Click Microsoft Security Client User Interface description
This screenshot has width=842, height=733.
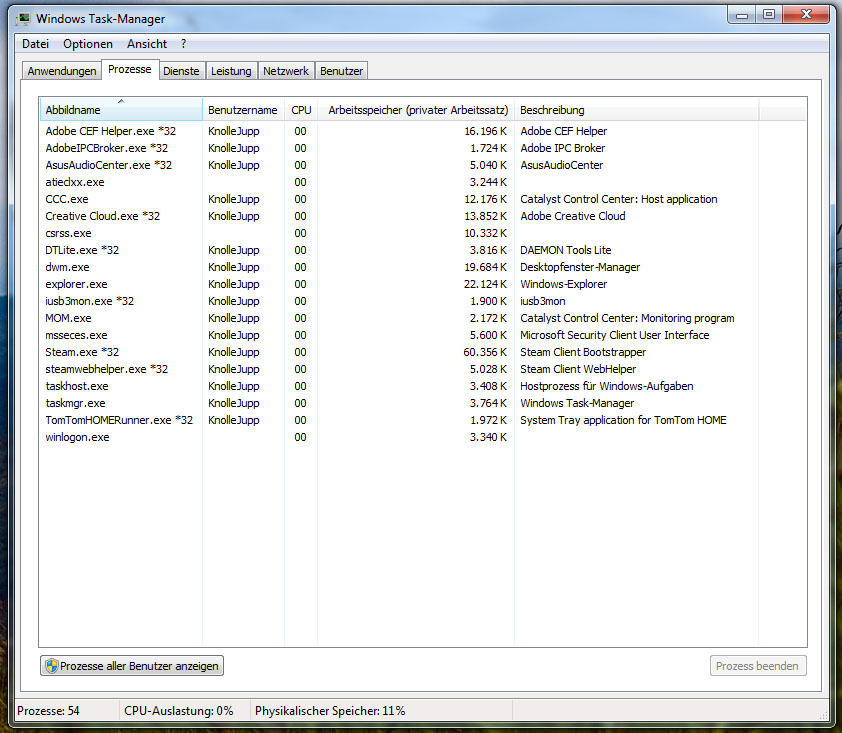pos(615,335)
